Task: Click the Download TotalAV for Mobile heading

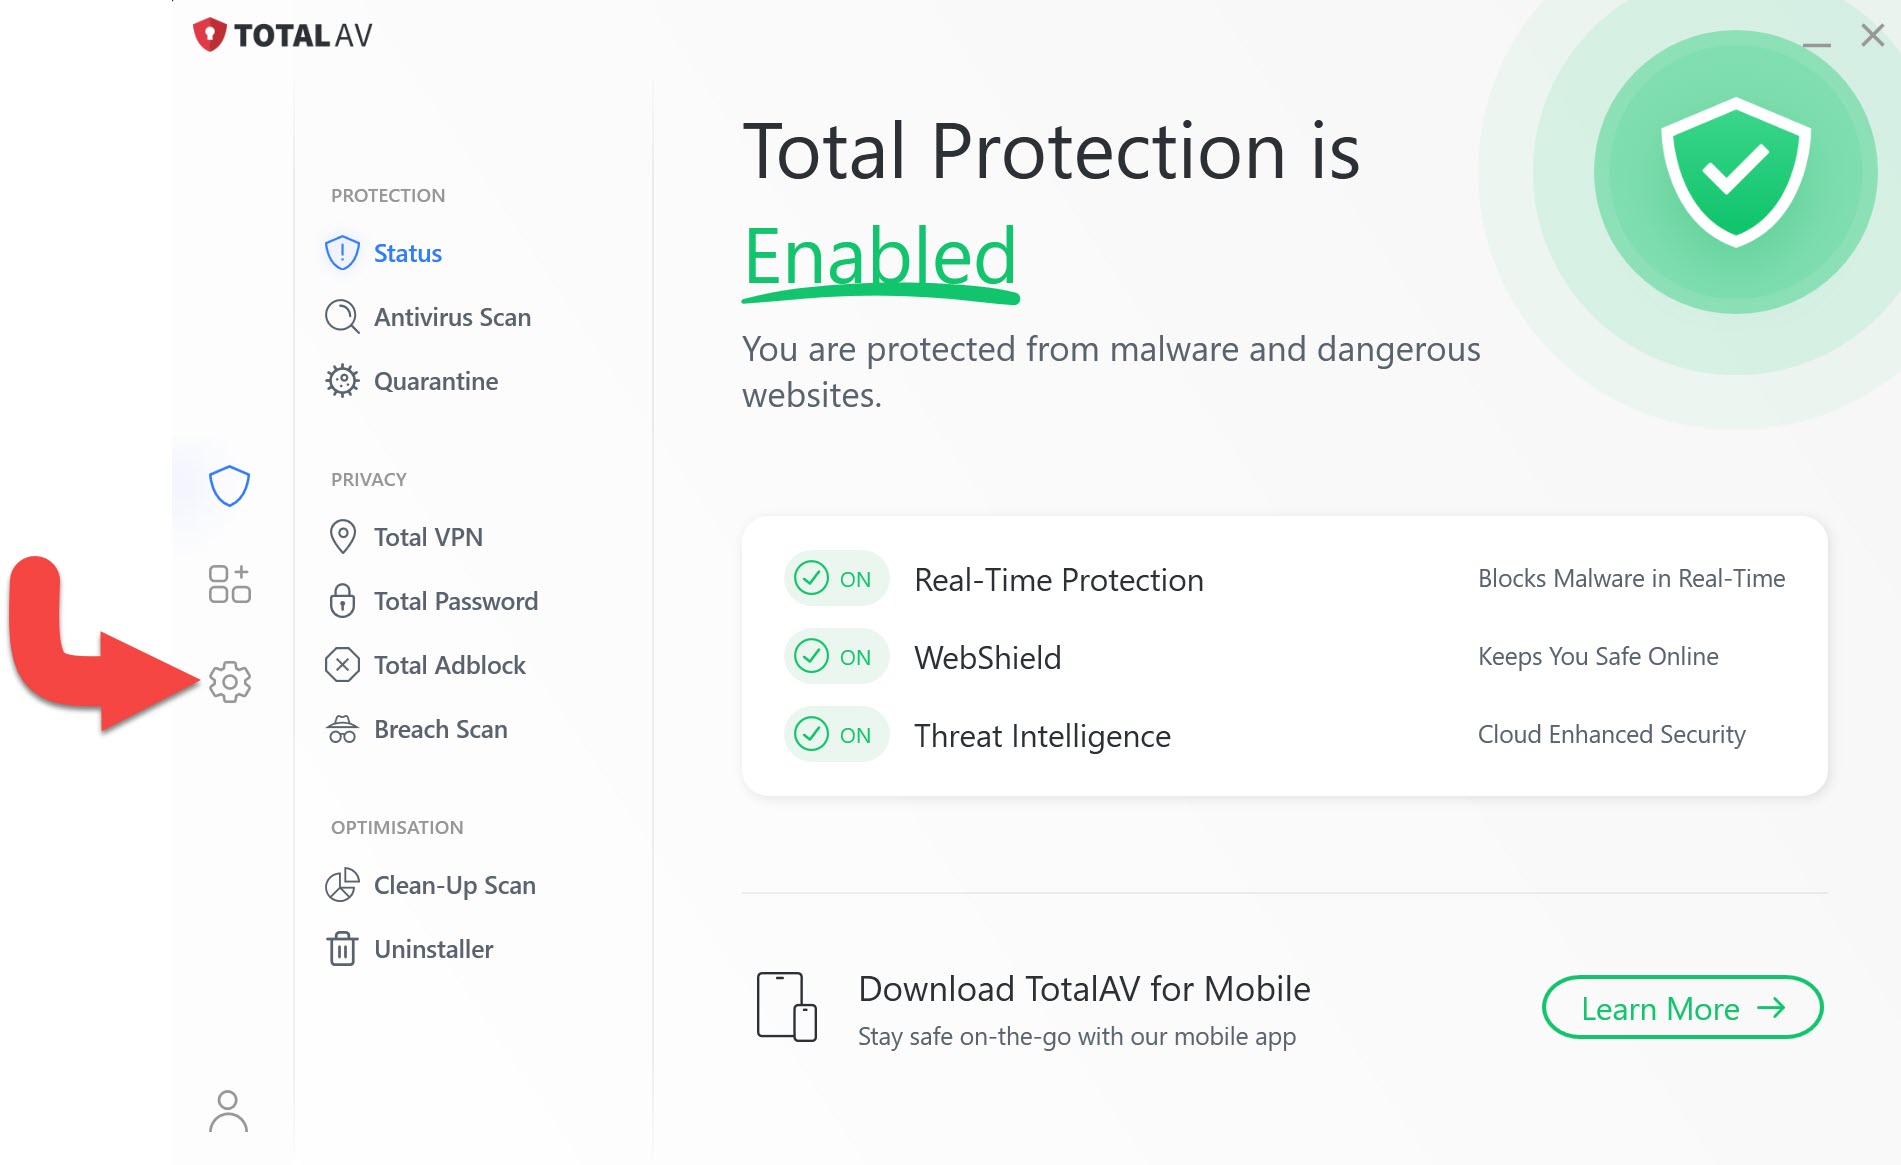Action: (x=1084, y=989)
